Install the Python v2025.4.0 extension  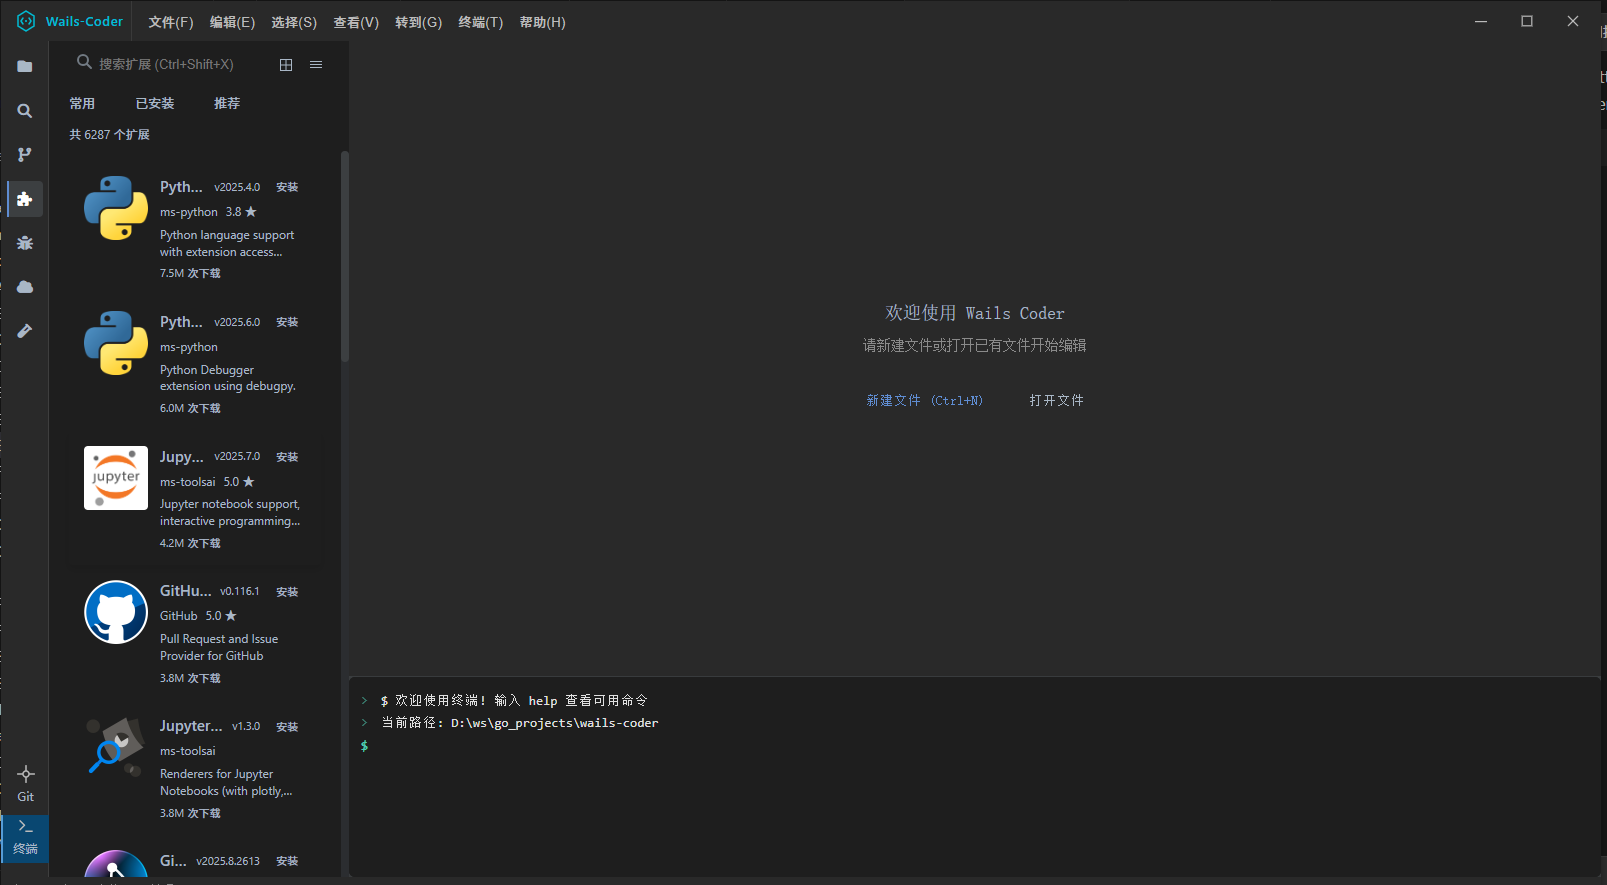click(x=287, y=187)
